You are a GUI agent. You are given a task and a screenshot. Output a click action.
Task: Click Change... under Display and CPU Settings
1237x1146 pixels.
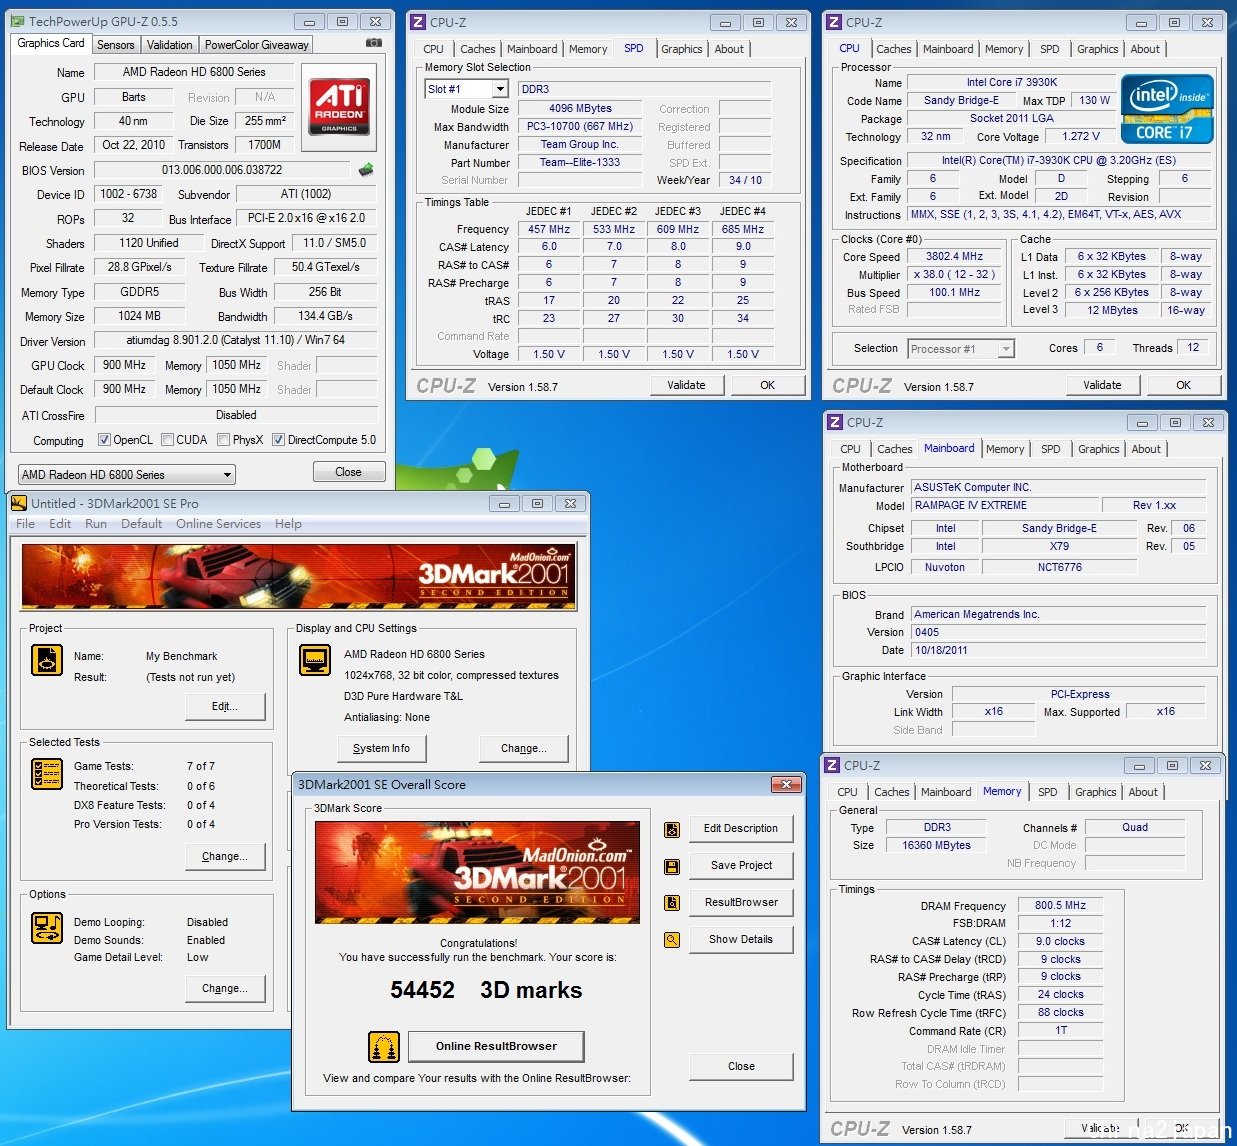point(524,748)
